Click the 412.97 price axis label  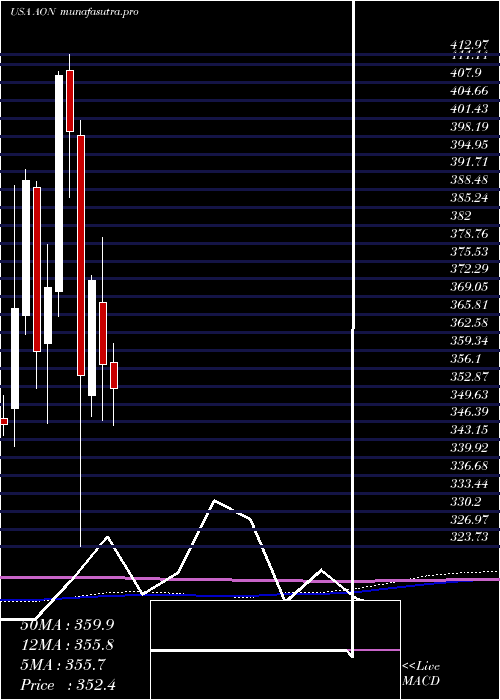(470, 45)
